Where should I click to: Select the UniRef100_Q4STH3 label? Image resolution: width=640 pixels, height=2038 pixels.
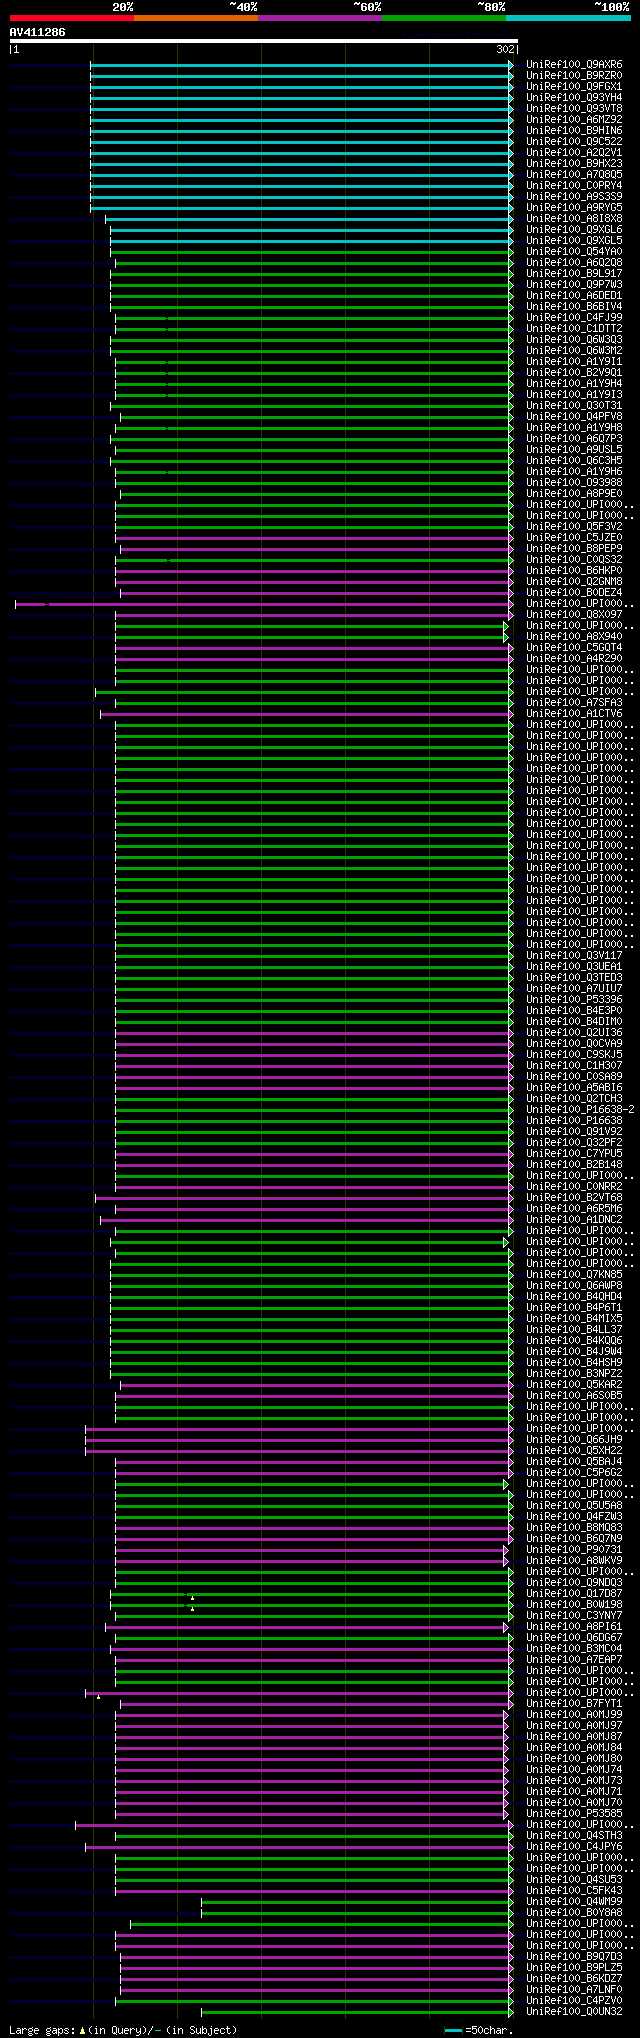point(574,1835)
